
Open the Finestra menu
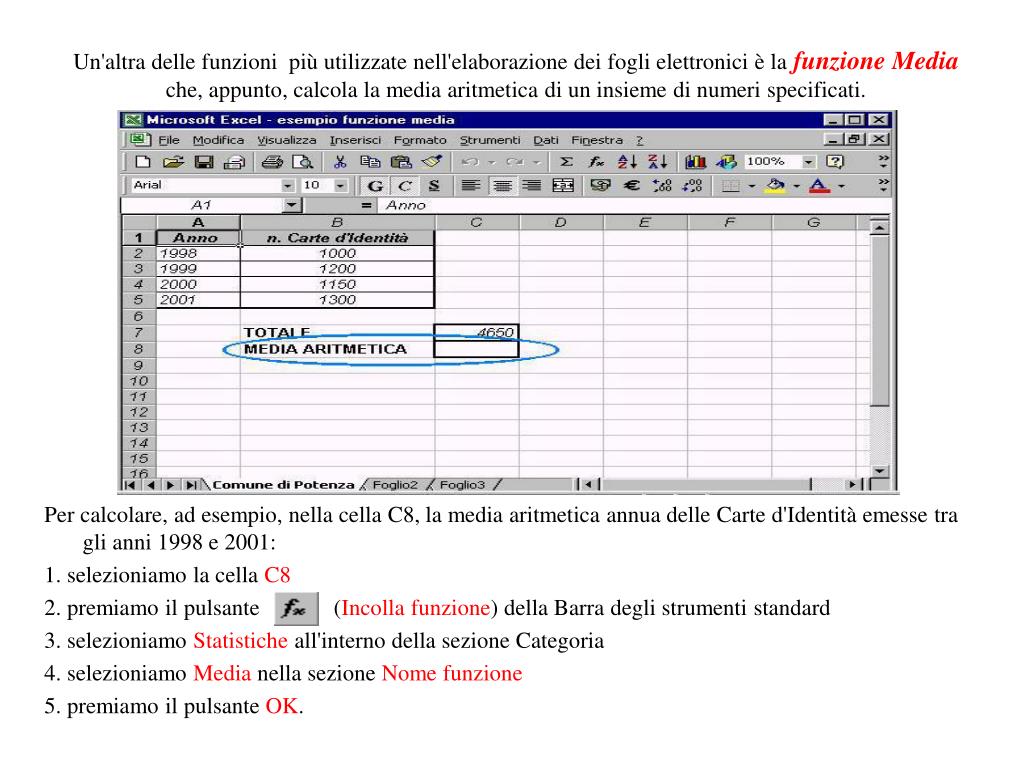click(597, 140)
